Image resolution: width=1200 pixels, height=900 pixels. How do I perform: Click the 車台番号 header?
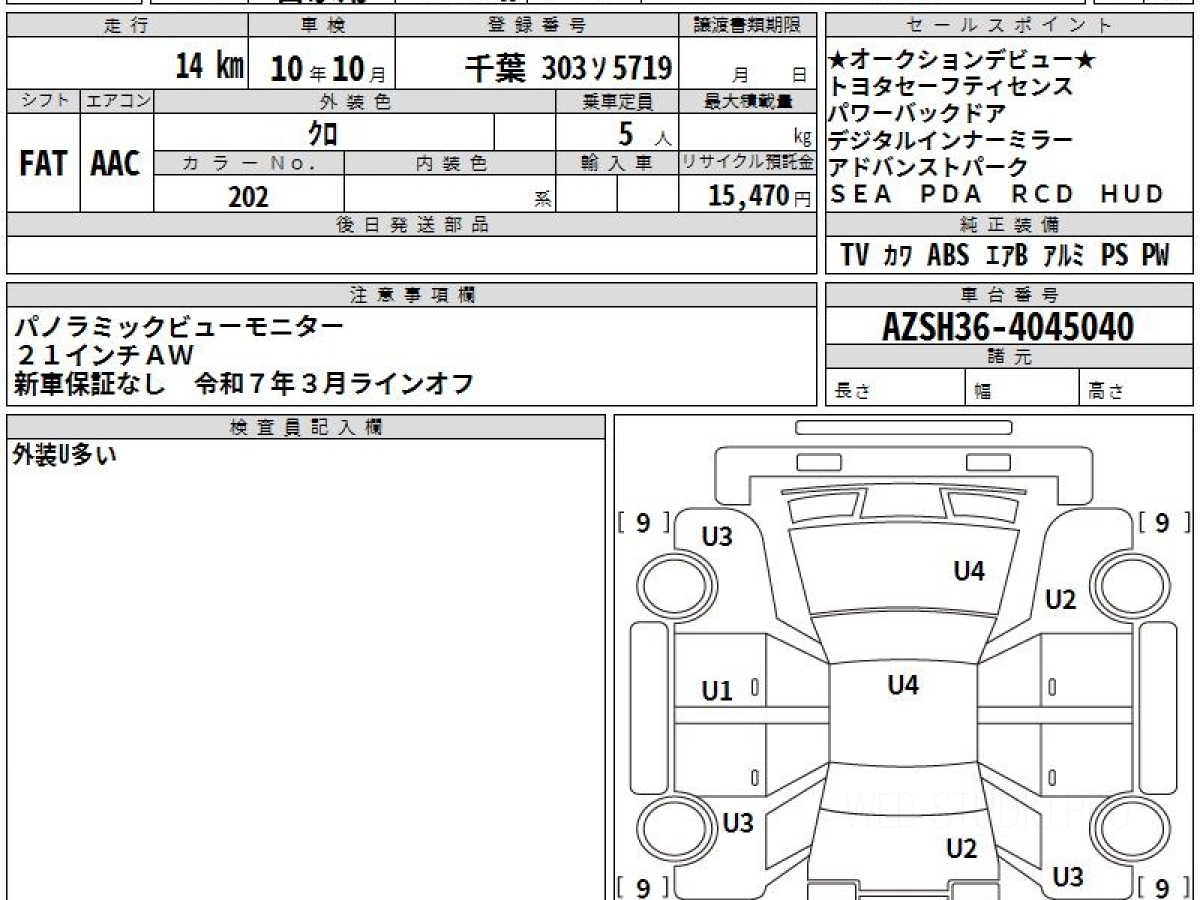coord(1010,295)
